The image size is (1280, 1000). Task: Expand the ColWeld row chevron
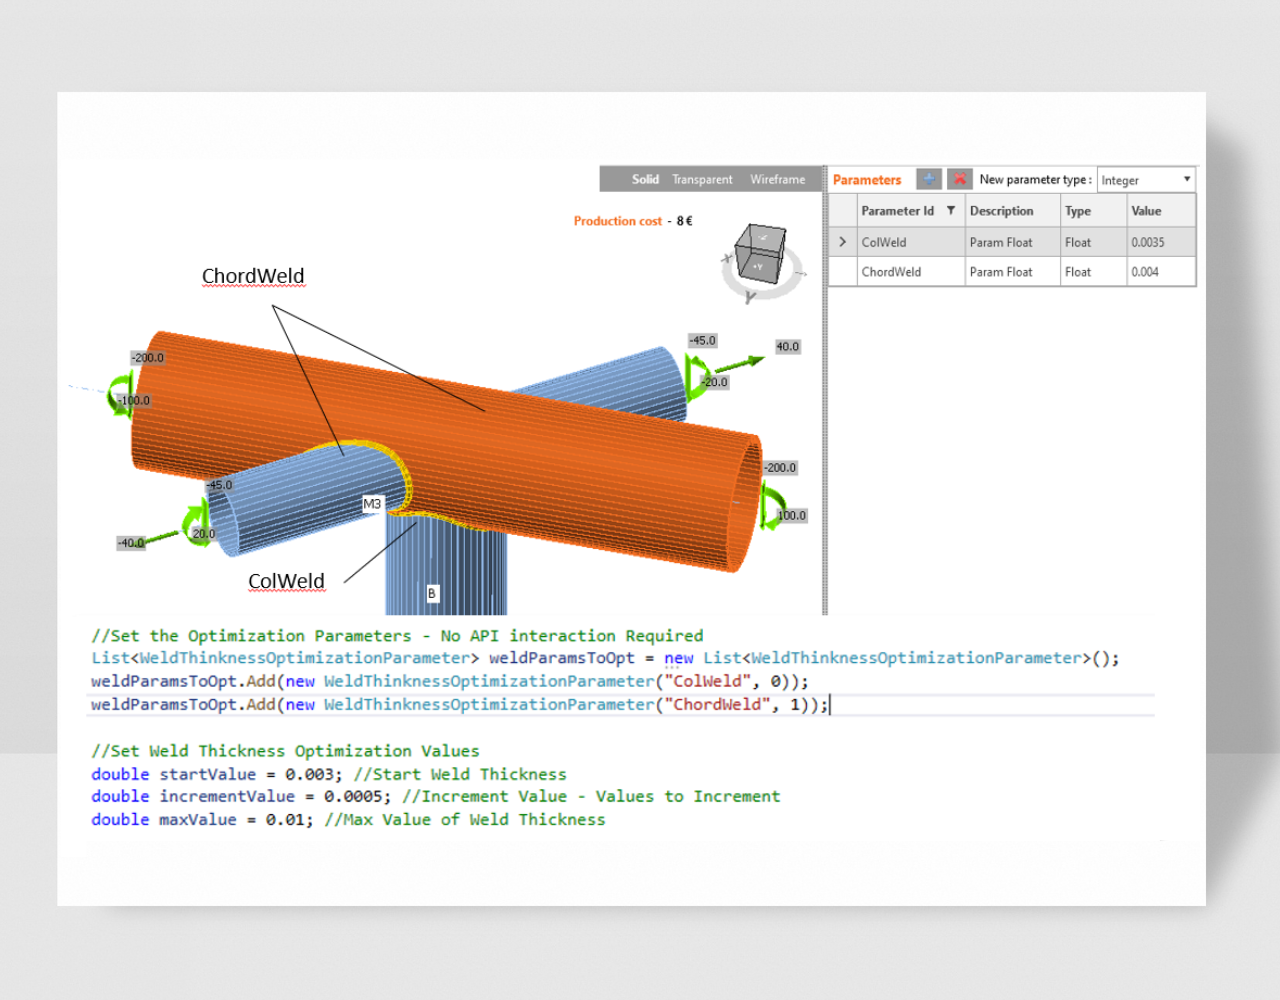pyautogui.click(x=843, y=242)
